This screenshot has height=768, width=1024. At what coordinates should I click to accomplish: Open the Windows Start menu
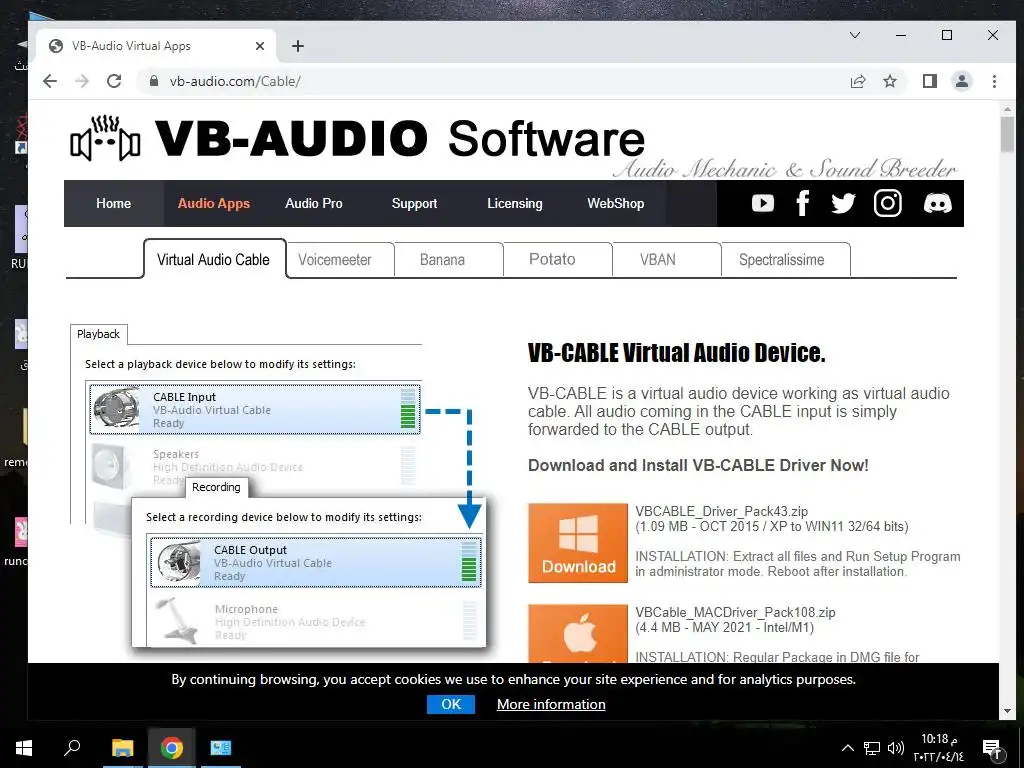click(24, 747)
